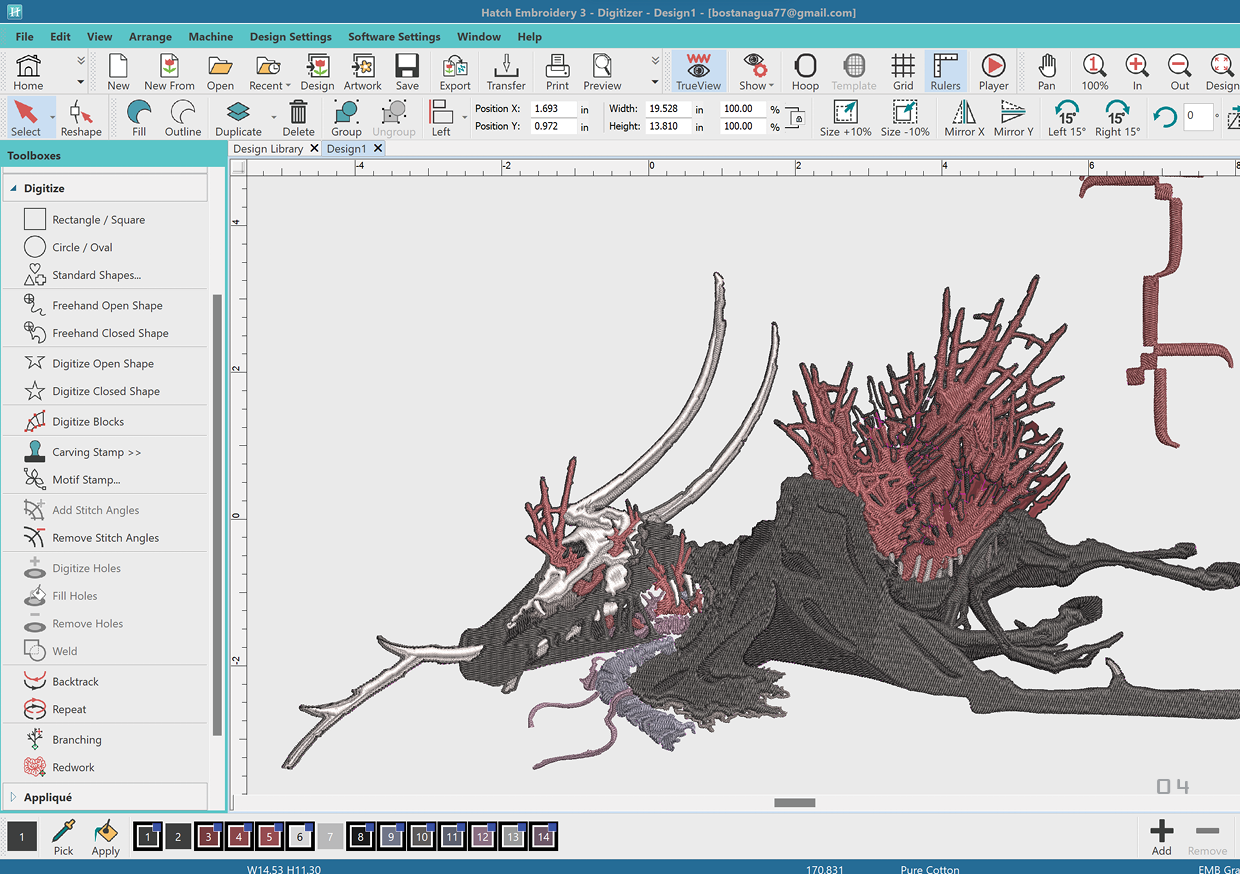
Task: Open the Show dropdown
Action: coord(755,72)
